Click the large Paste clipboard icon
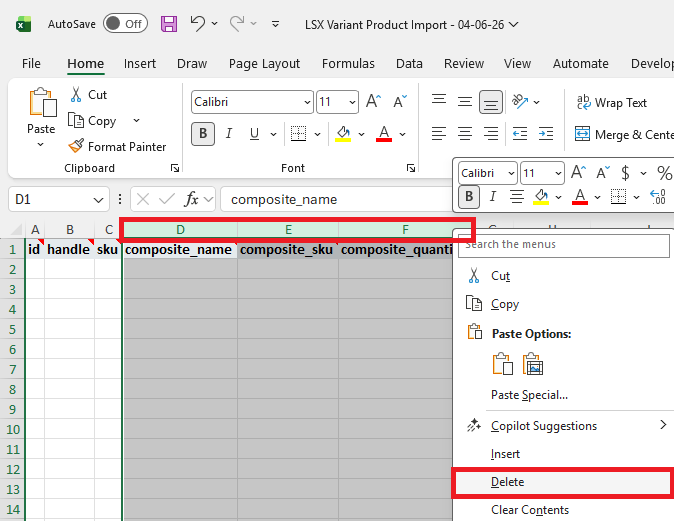Screen dimensions: 674x521 click(x=42, y=103)
